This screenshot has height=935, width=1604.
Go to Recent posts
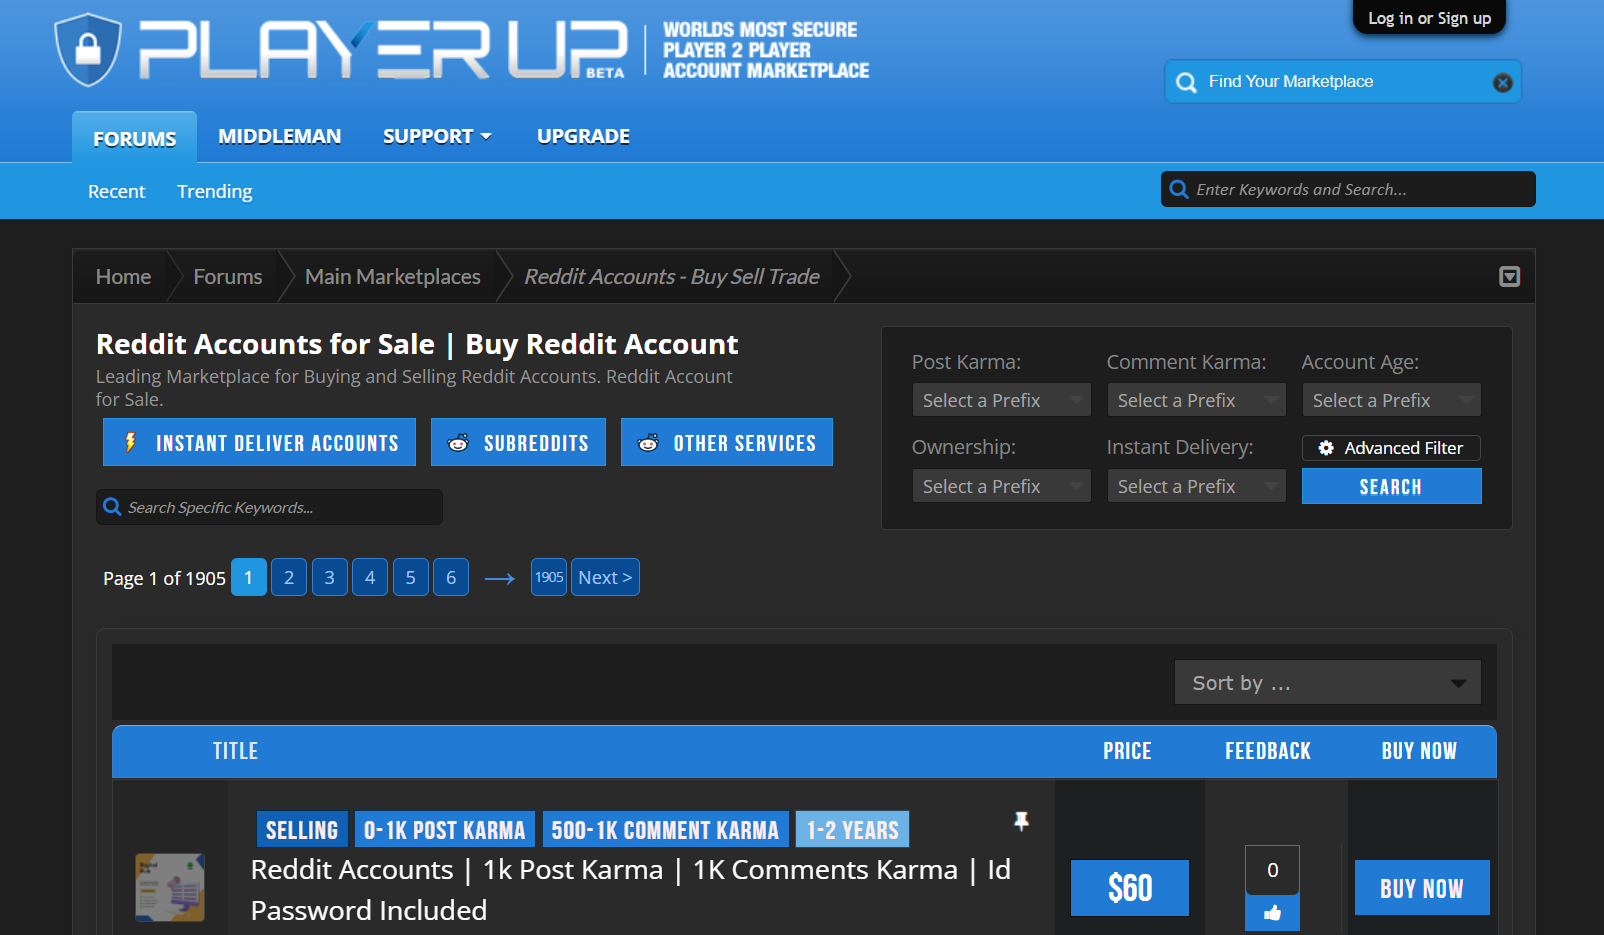coord(116,191)
